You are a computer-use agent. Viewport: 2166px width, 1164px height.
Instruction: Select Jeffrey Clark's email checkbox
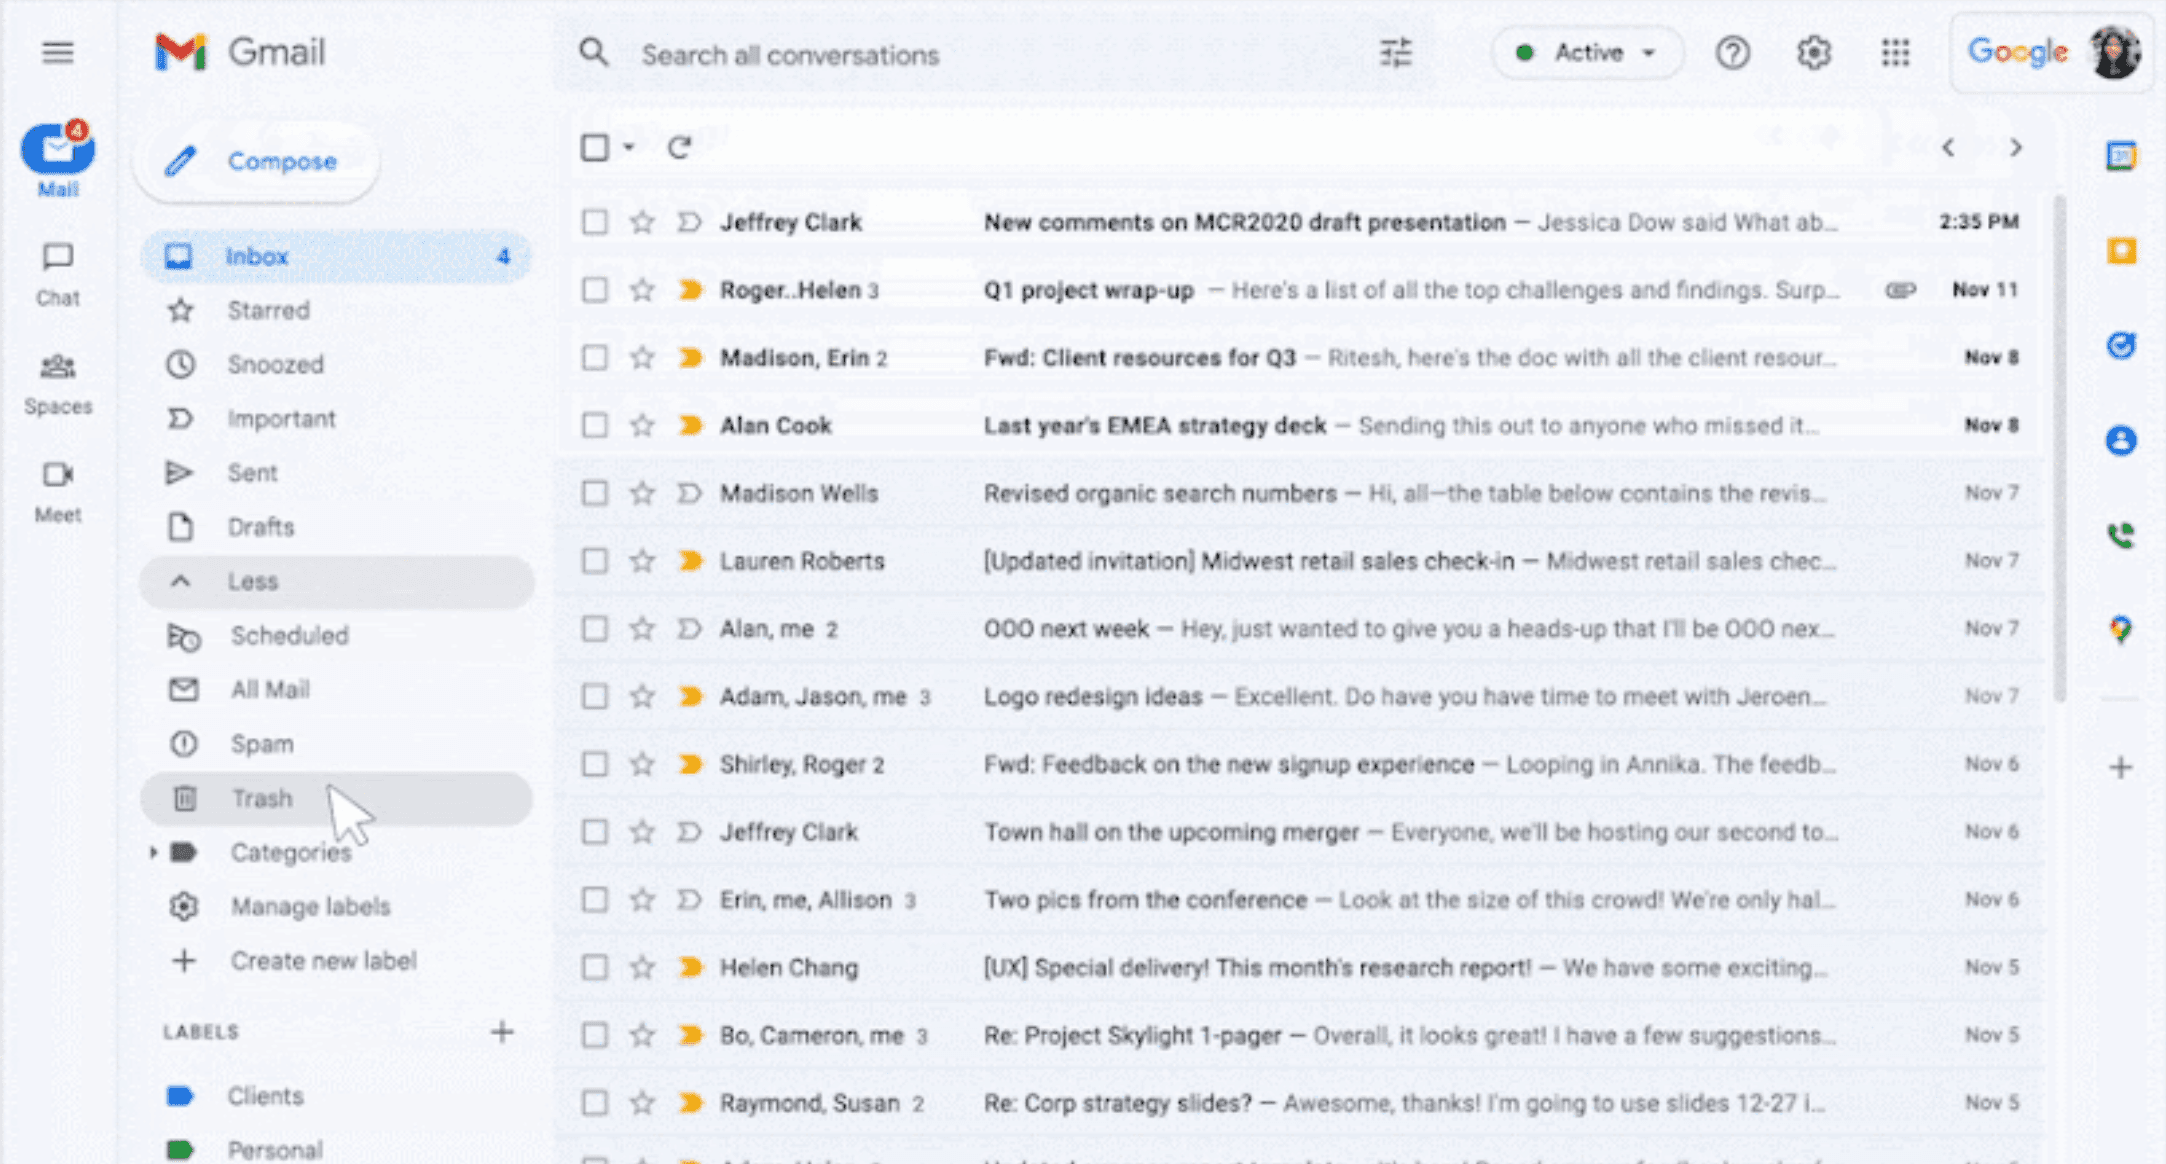point(594,222)
